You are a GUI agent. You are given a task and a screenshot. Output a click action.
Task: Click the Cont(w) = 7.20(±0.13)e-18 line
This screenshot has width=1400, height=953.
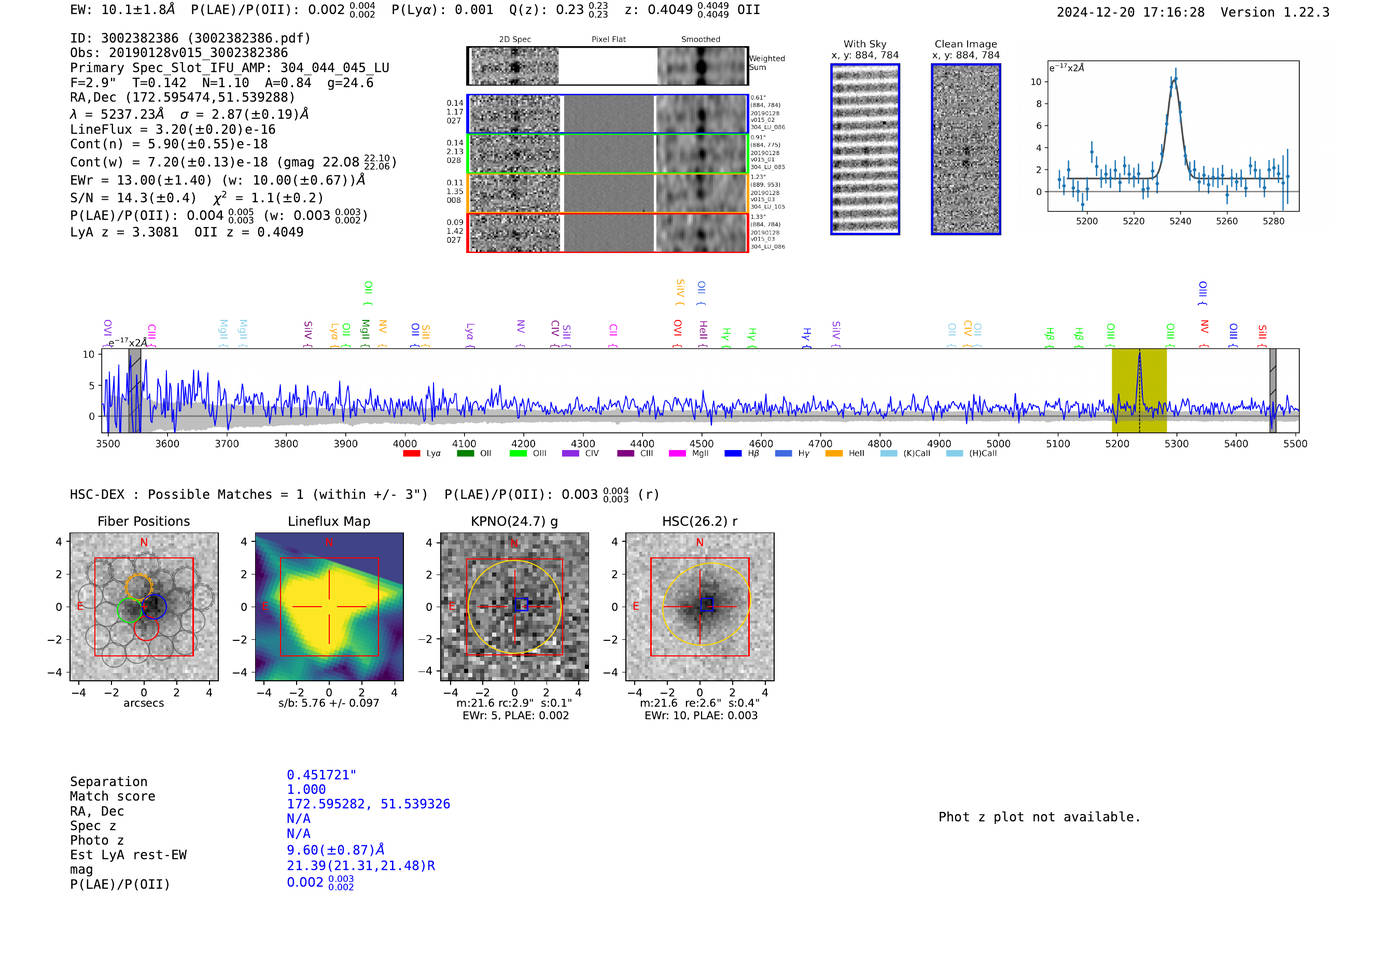234,161
